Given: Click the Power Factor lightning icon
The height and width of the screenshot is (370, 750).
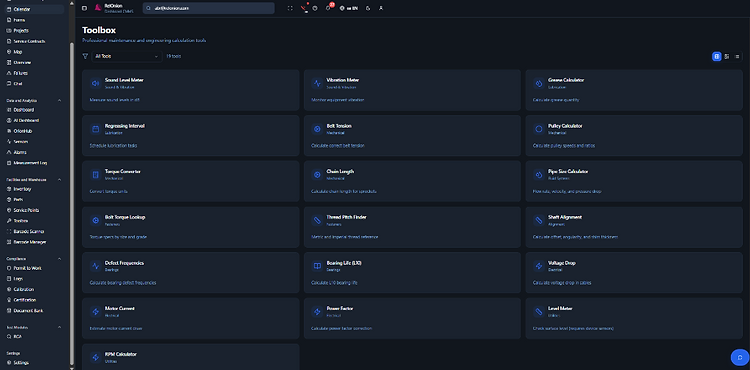Looking at the screenshot, I should point(317,312).
